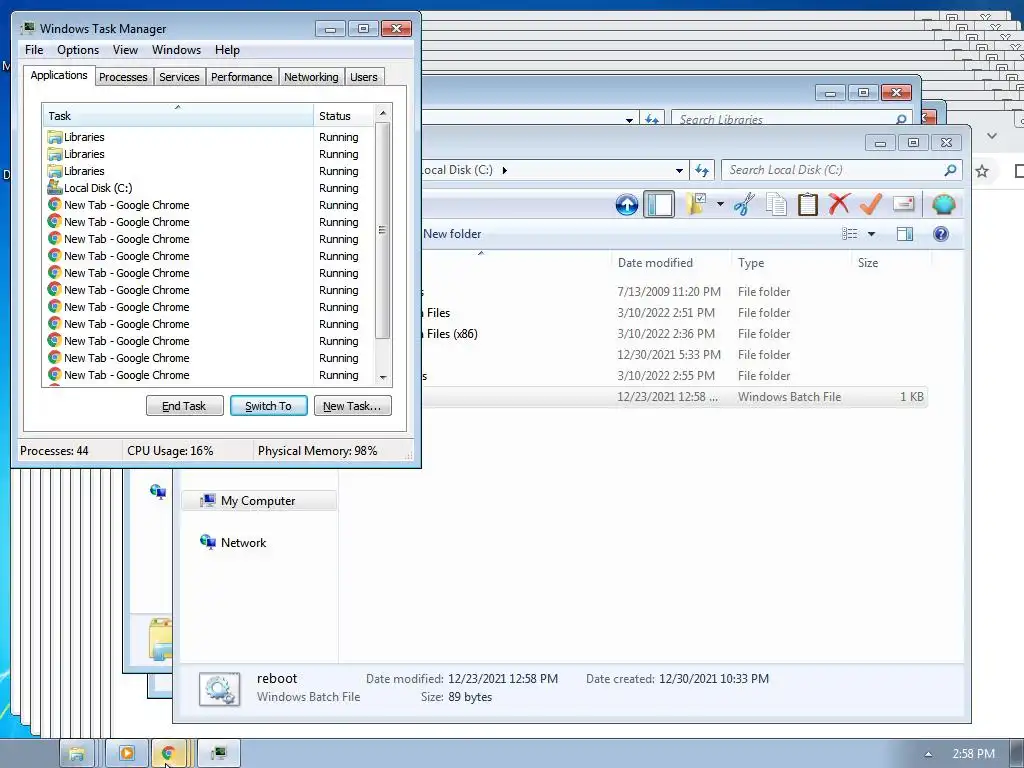Click the Up one level toolbar icon

coord(626,204)
